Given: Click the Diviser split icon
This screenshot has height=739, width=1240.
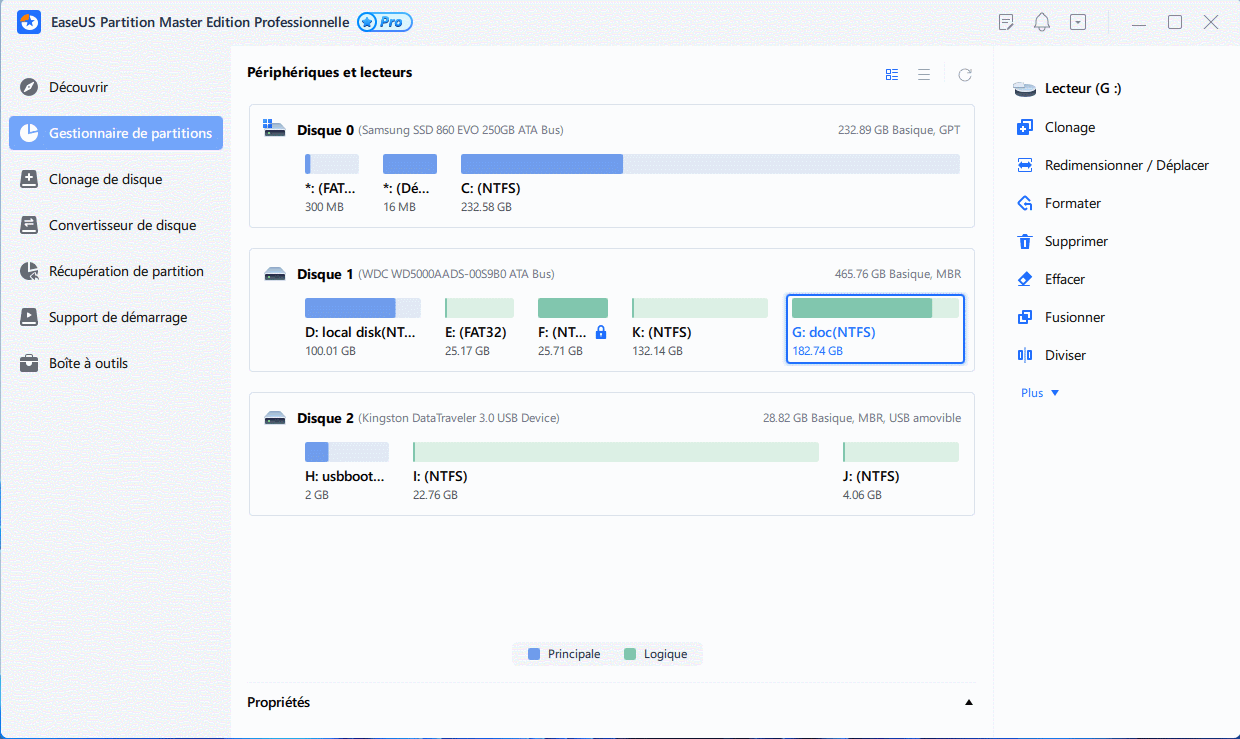Looking at the screenshot, I should (x=1024, y=355).
